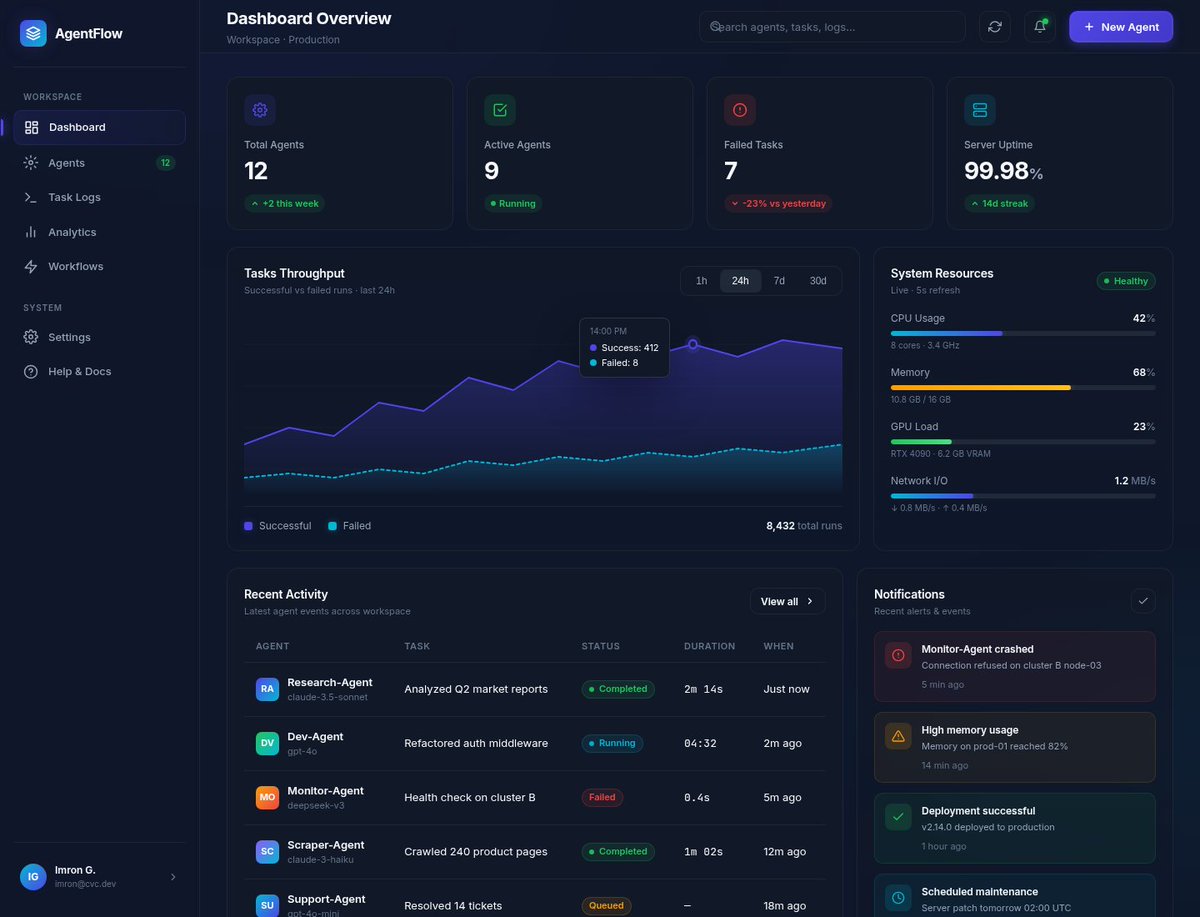Click the AgentFlow logo icon
The height and width of the screenshot is (917, 1200).
click(33, 33)
